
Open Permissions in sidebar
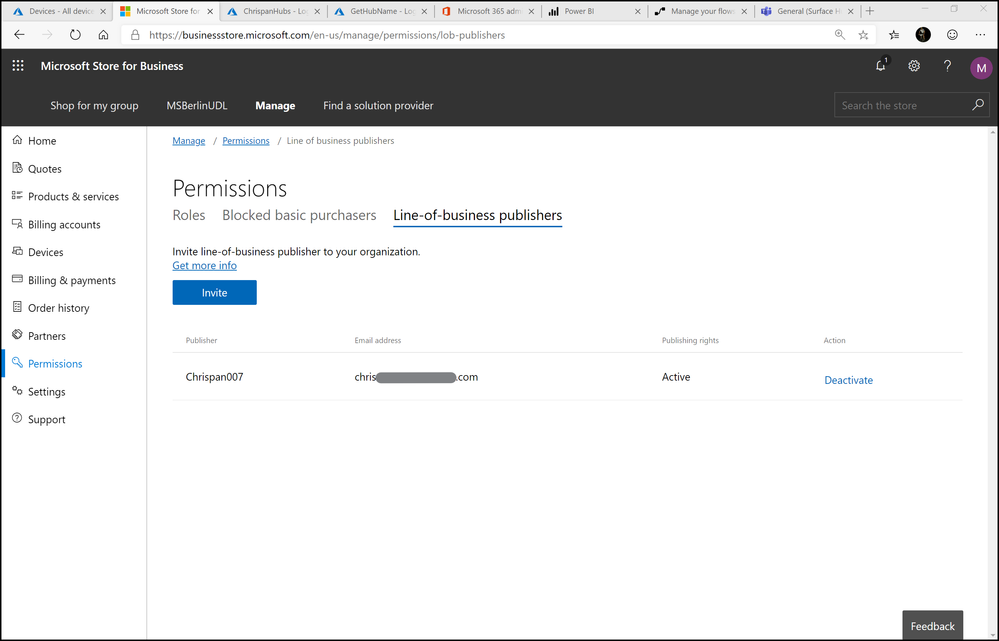pyautogui.click(x=55, y=364)
